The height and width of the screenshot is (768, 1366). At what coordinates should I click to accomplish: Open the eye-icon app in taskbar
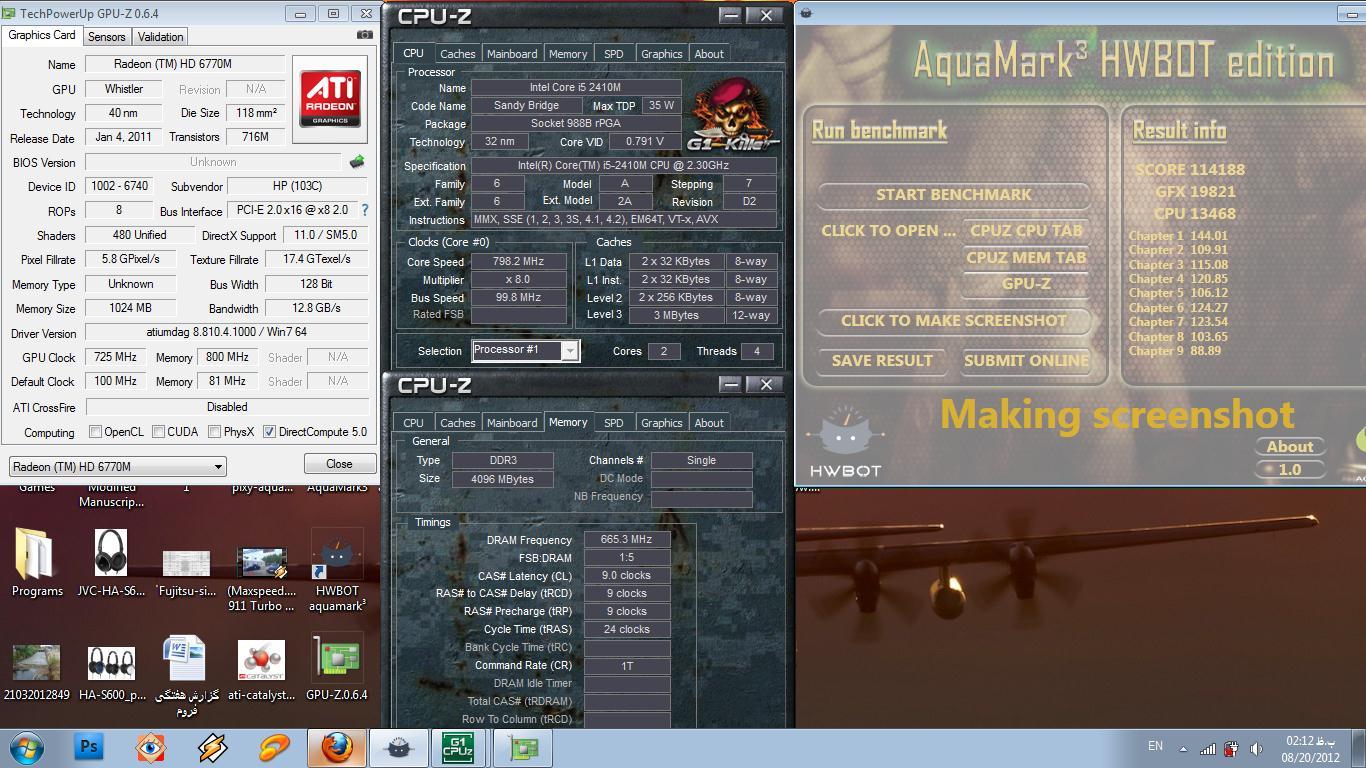click(x=150, y=746)
